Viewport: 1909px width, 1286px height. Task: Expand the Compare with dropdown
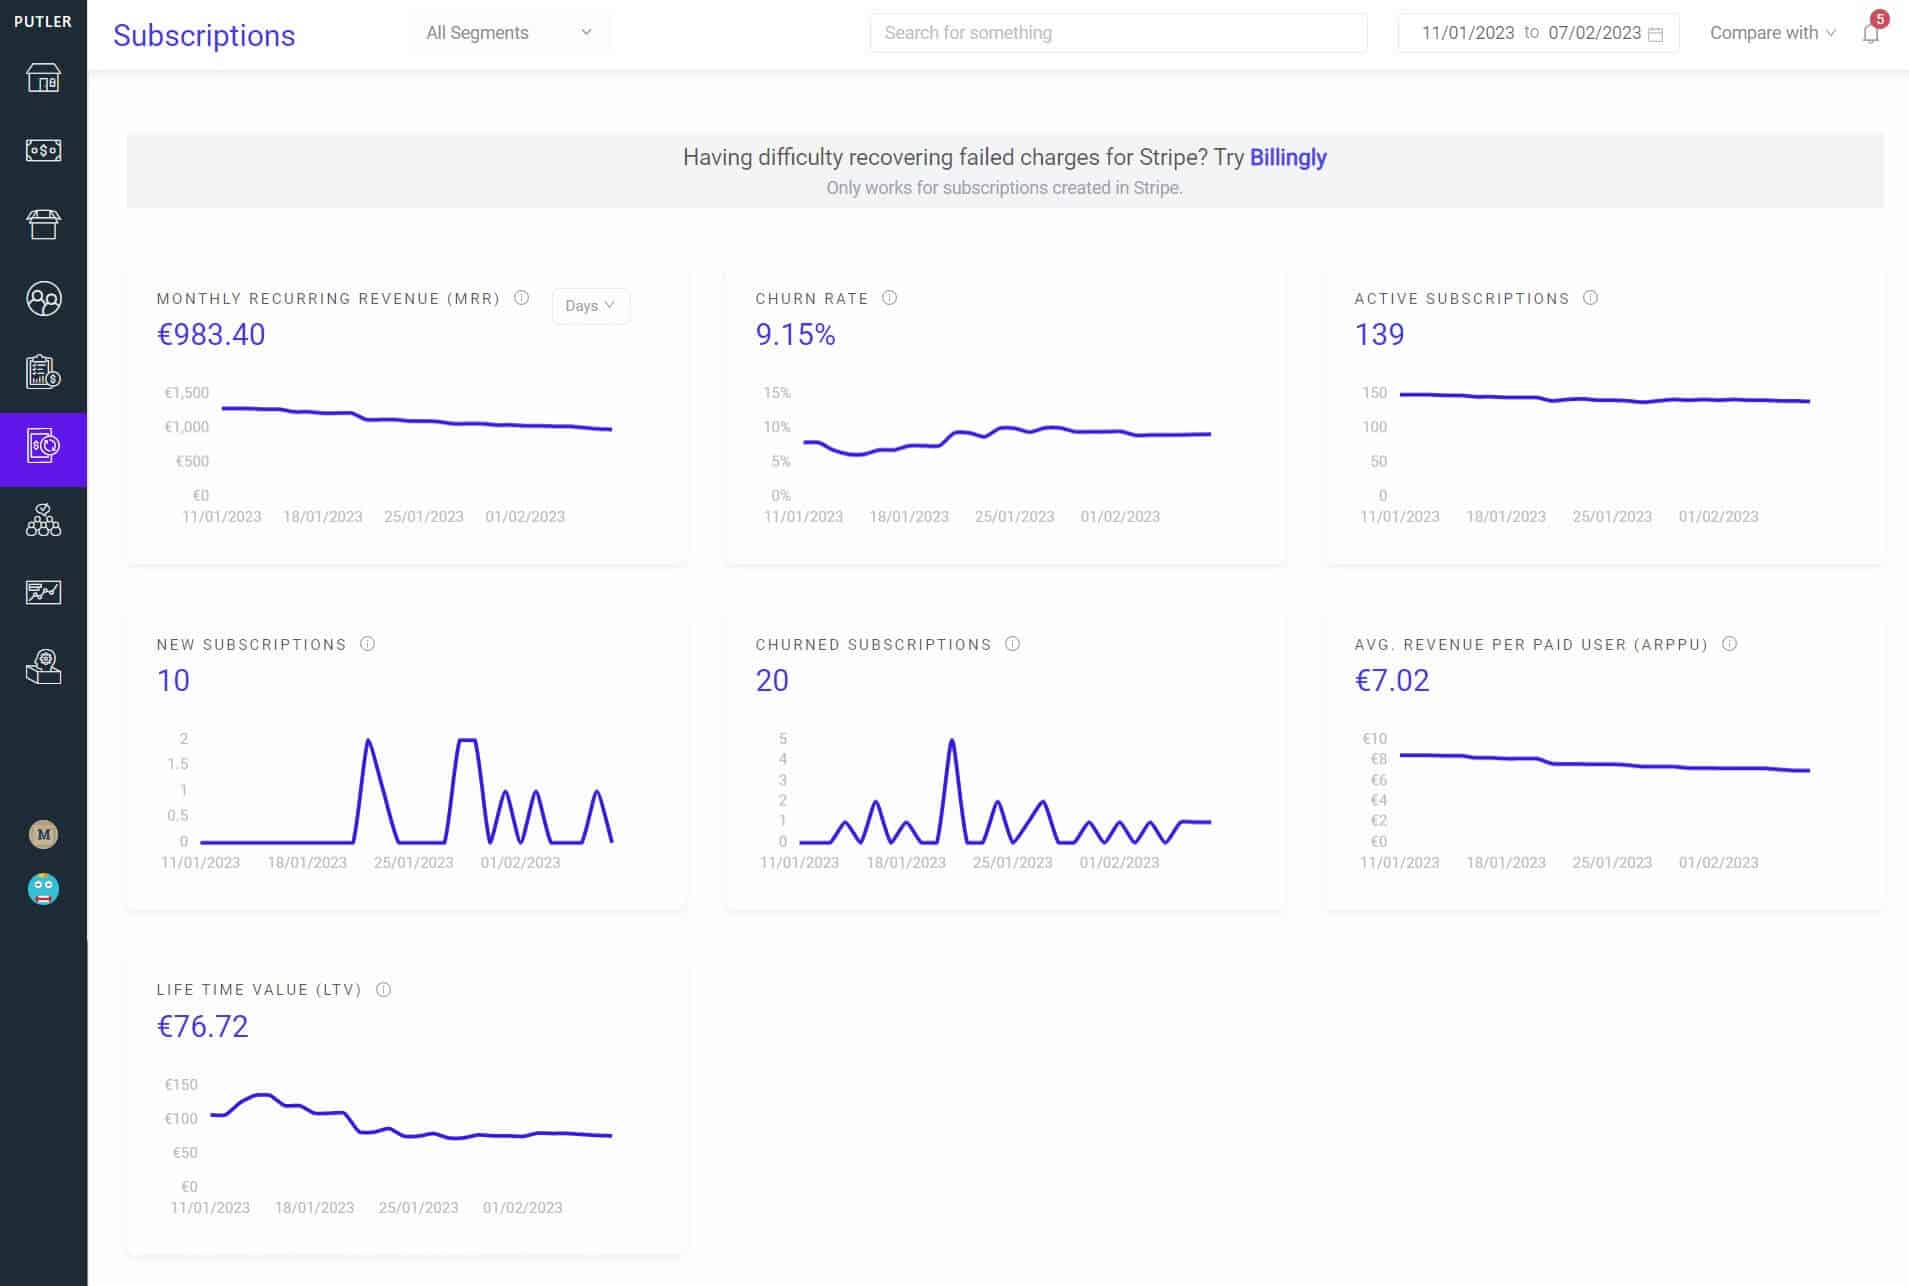coord(1772,33)
